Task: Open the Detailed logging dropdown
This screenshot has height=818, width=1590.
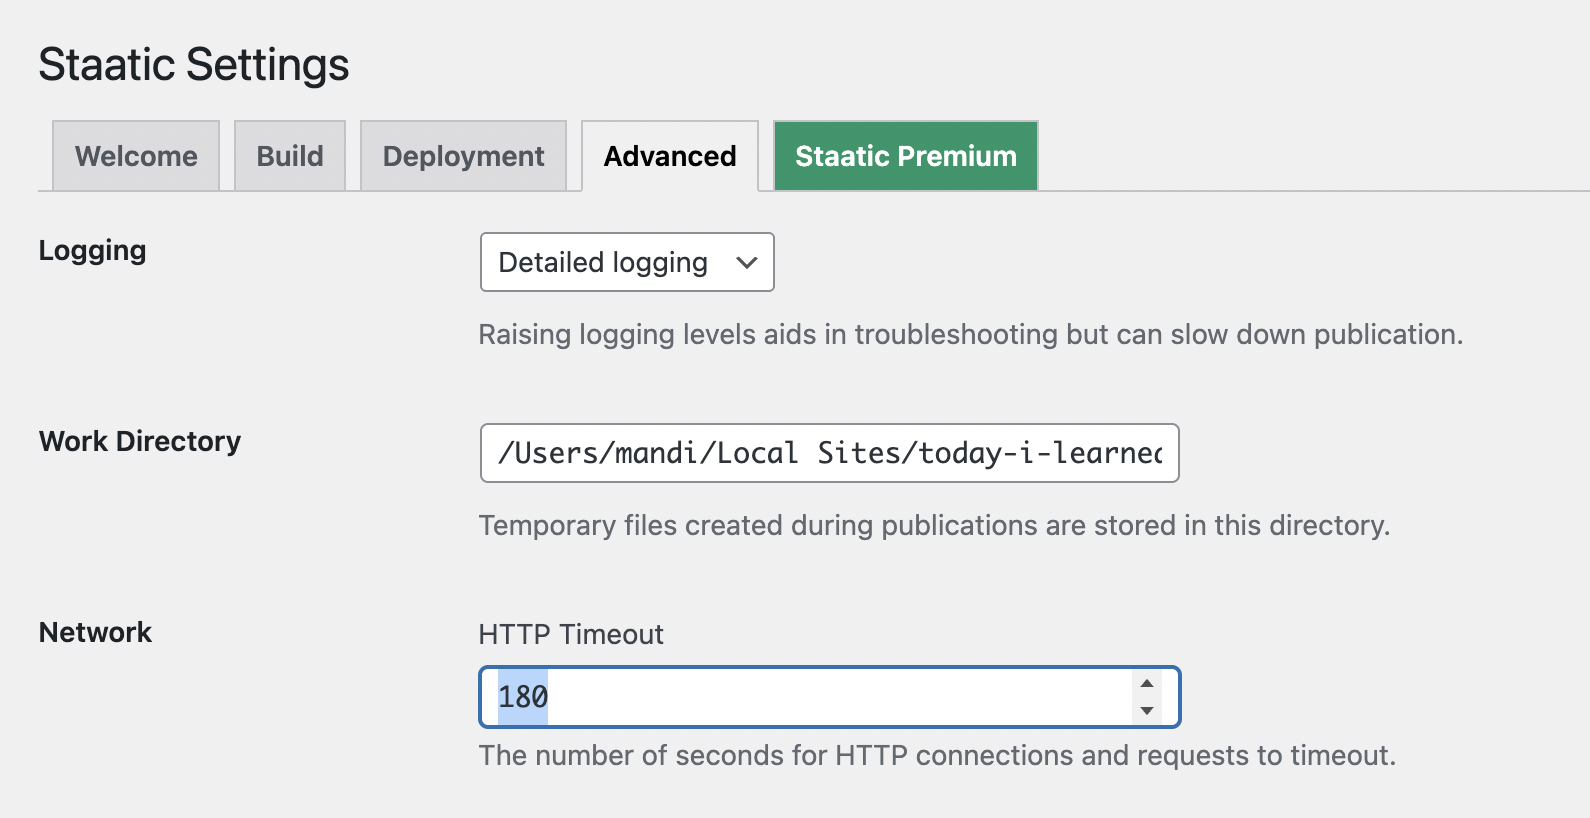Action: point(626,262)
